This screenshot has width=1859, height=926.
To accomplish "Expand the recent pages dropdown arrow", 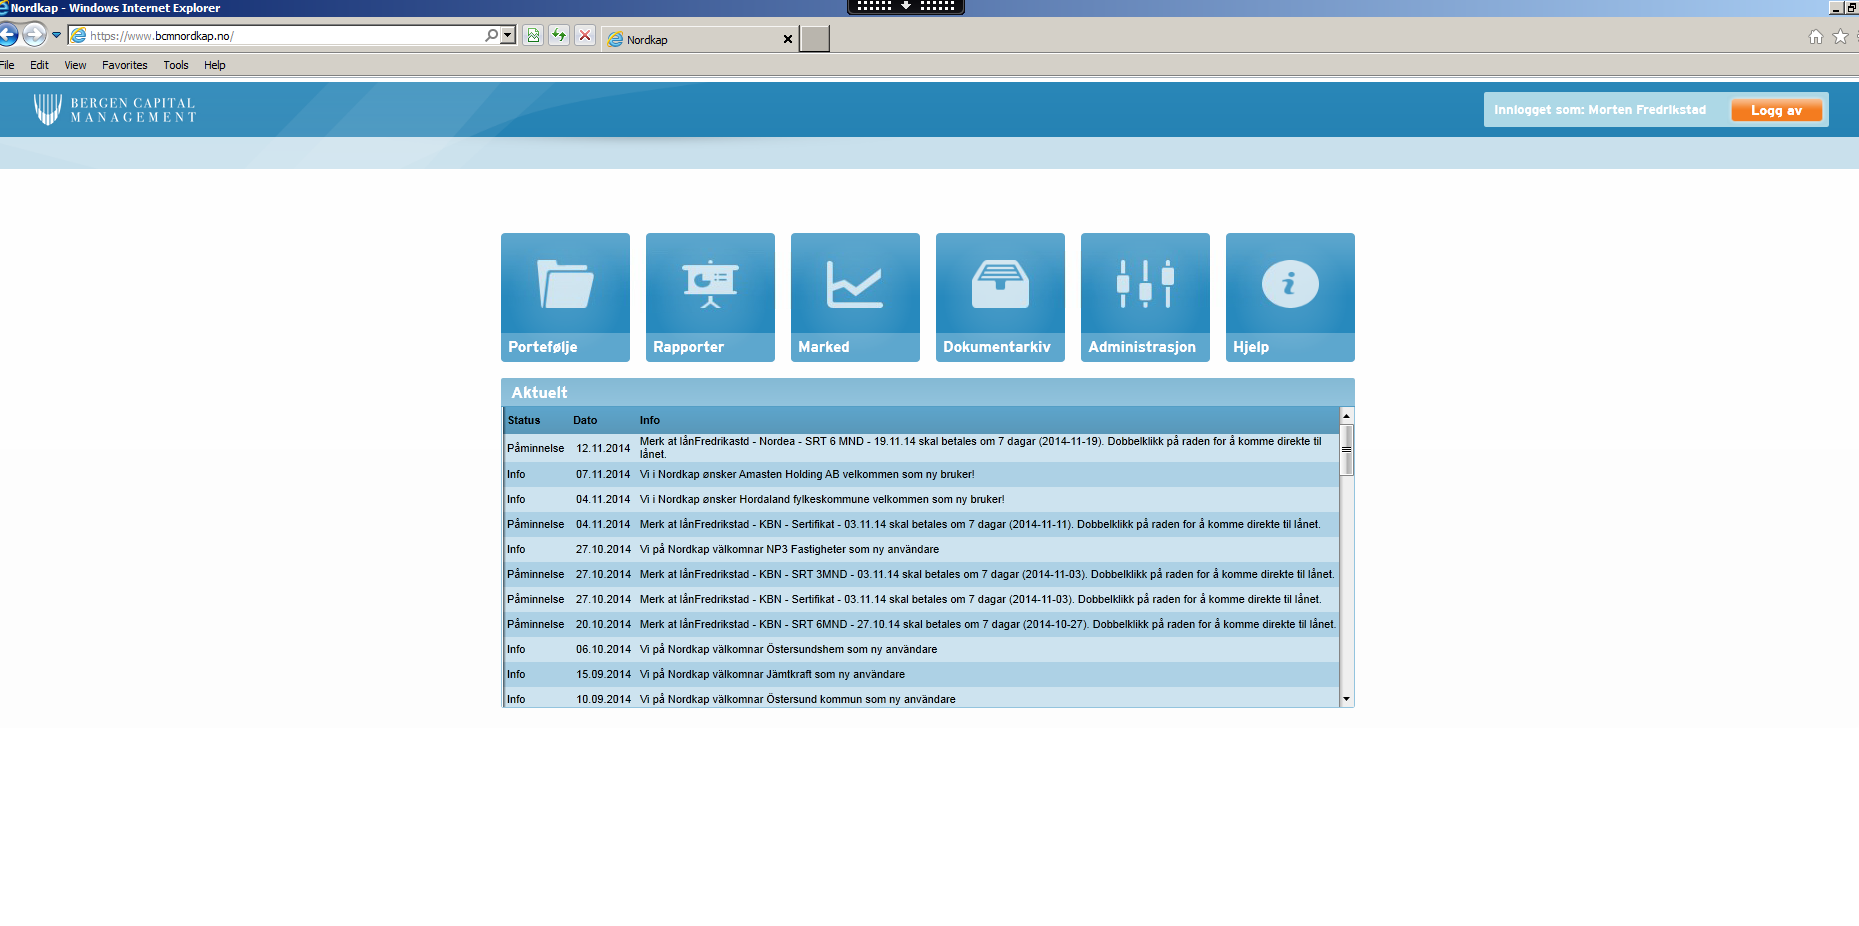I will tap(56, 35).
